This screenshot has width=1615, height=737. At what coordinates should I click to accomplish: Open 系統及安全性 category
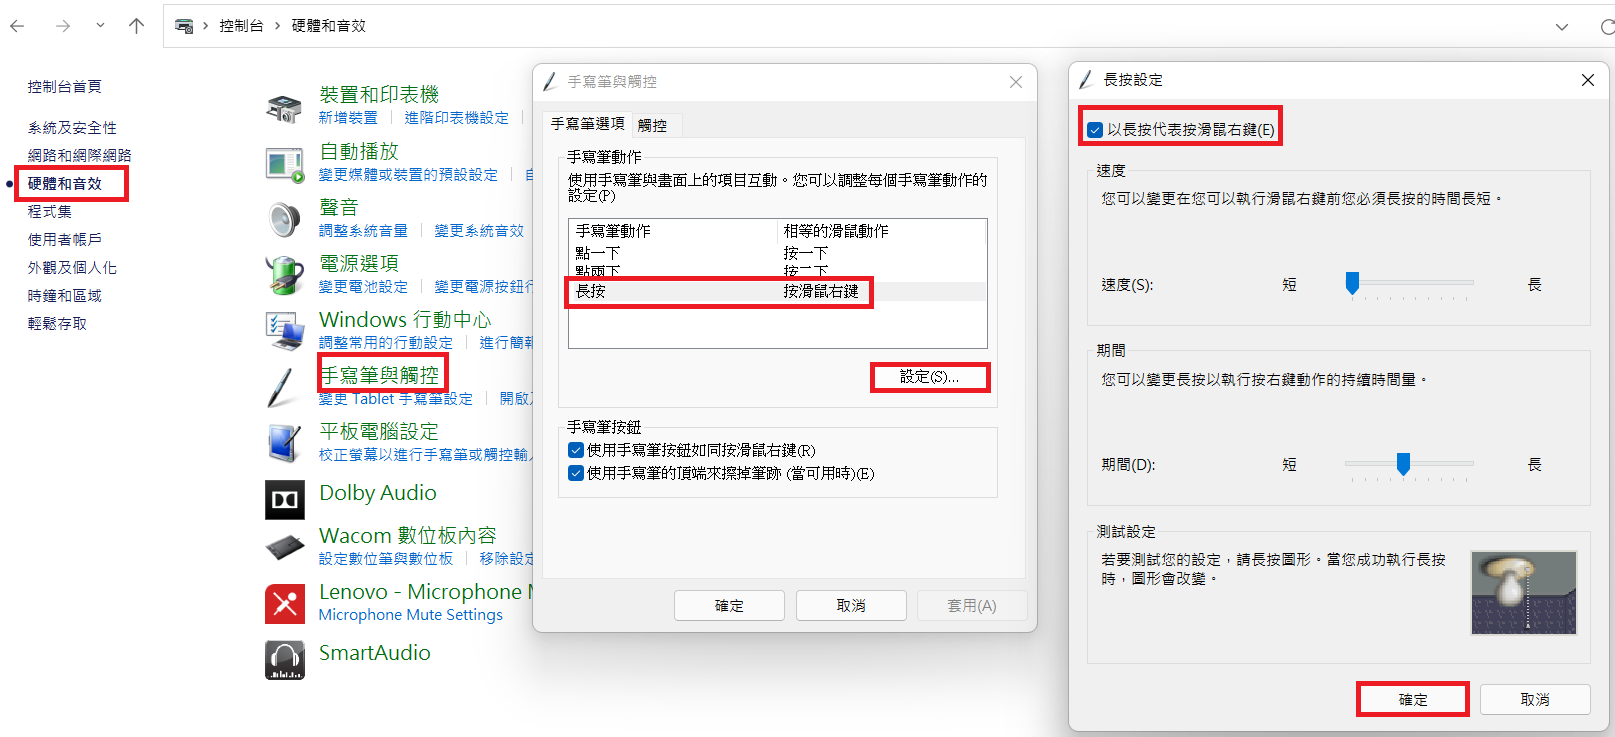pos(72,128)
